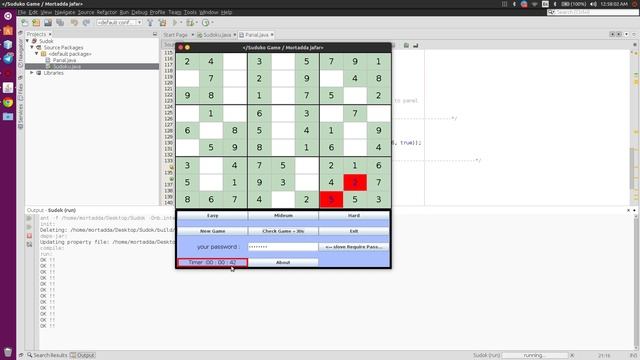This screenshot has height=360, width=640.
Task: Click Navigator side tab
Action: coord(20,53)
